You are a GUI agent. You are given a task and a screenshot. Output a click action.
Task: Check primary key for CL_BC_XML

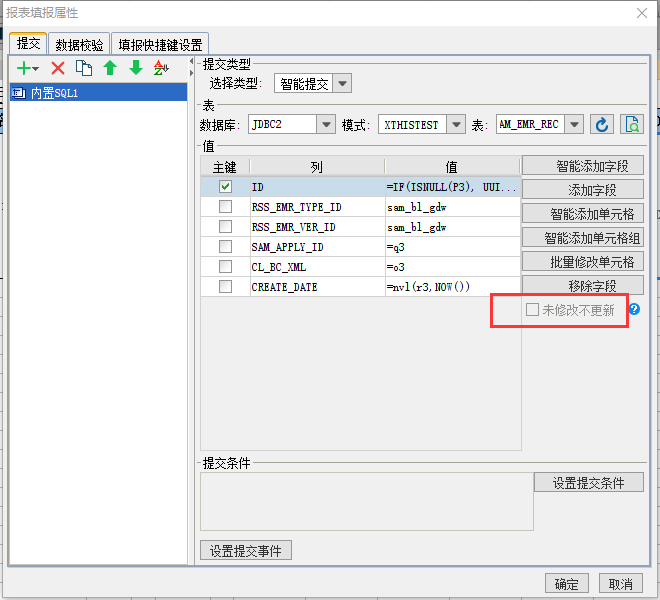tap(225, 267)
